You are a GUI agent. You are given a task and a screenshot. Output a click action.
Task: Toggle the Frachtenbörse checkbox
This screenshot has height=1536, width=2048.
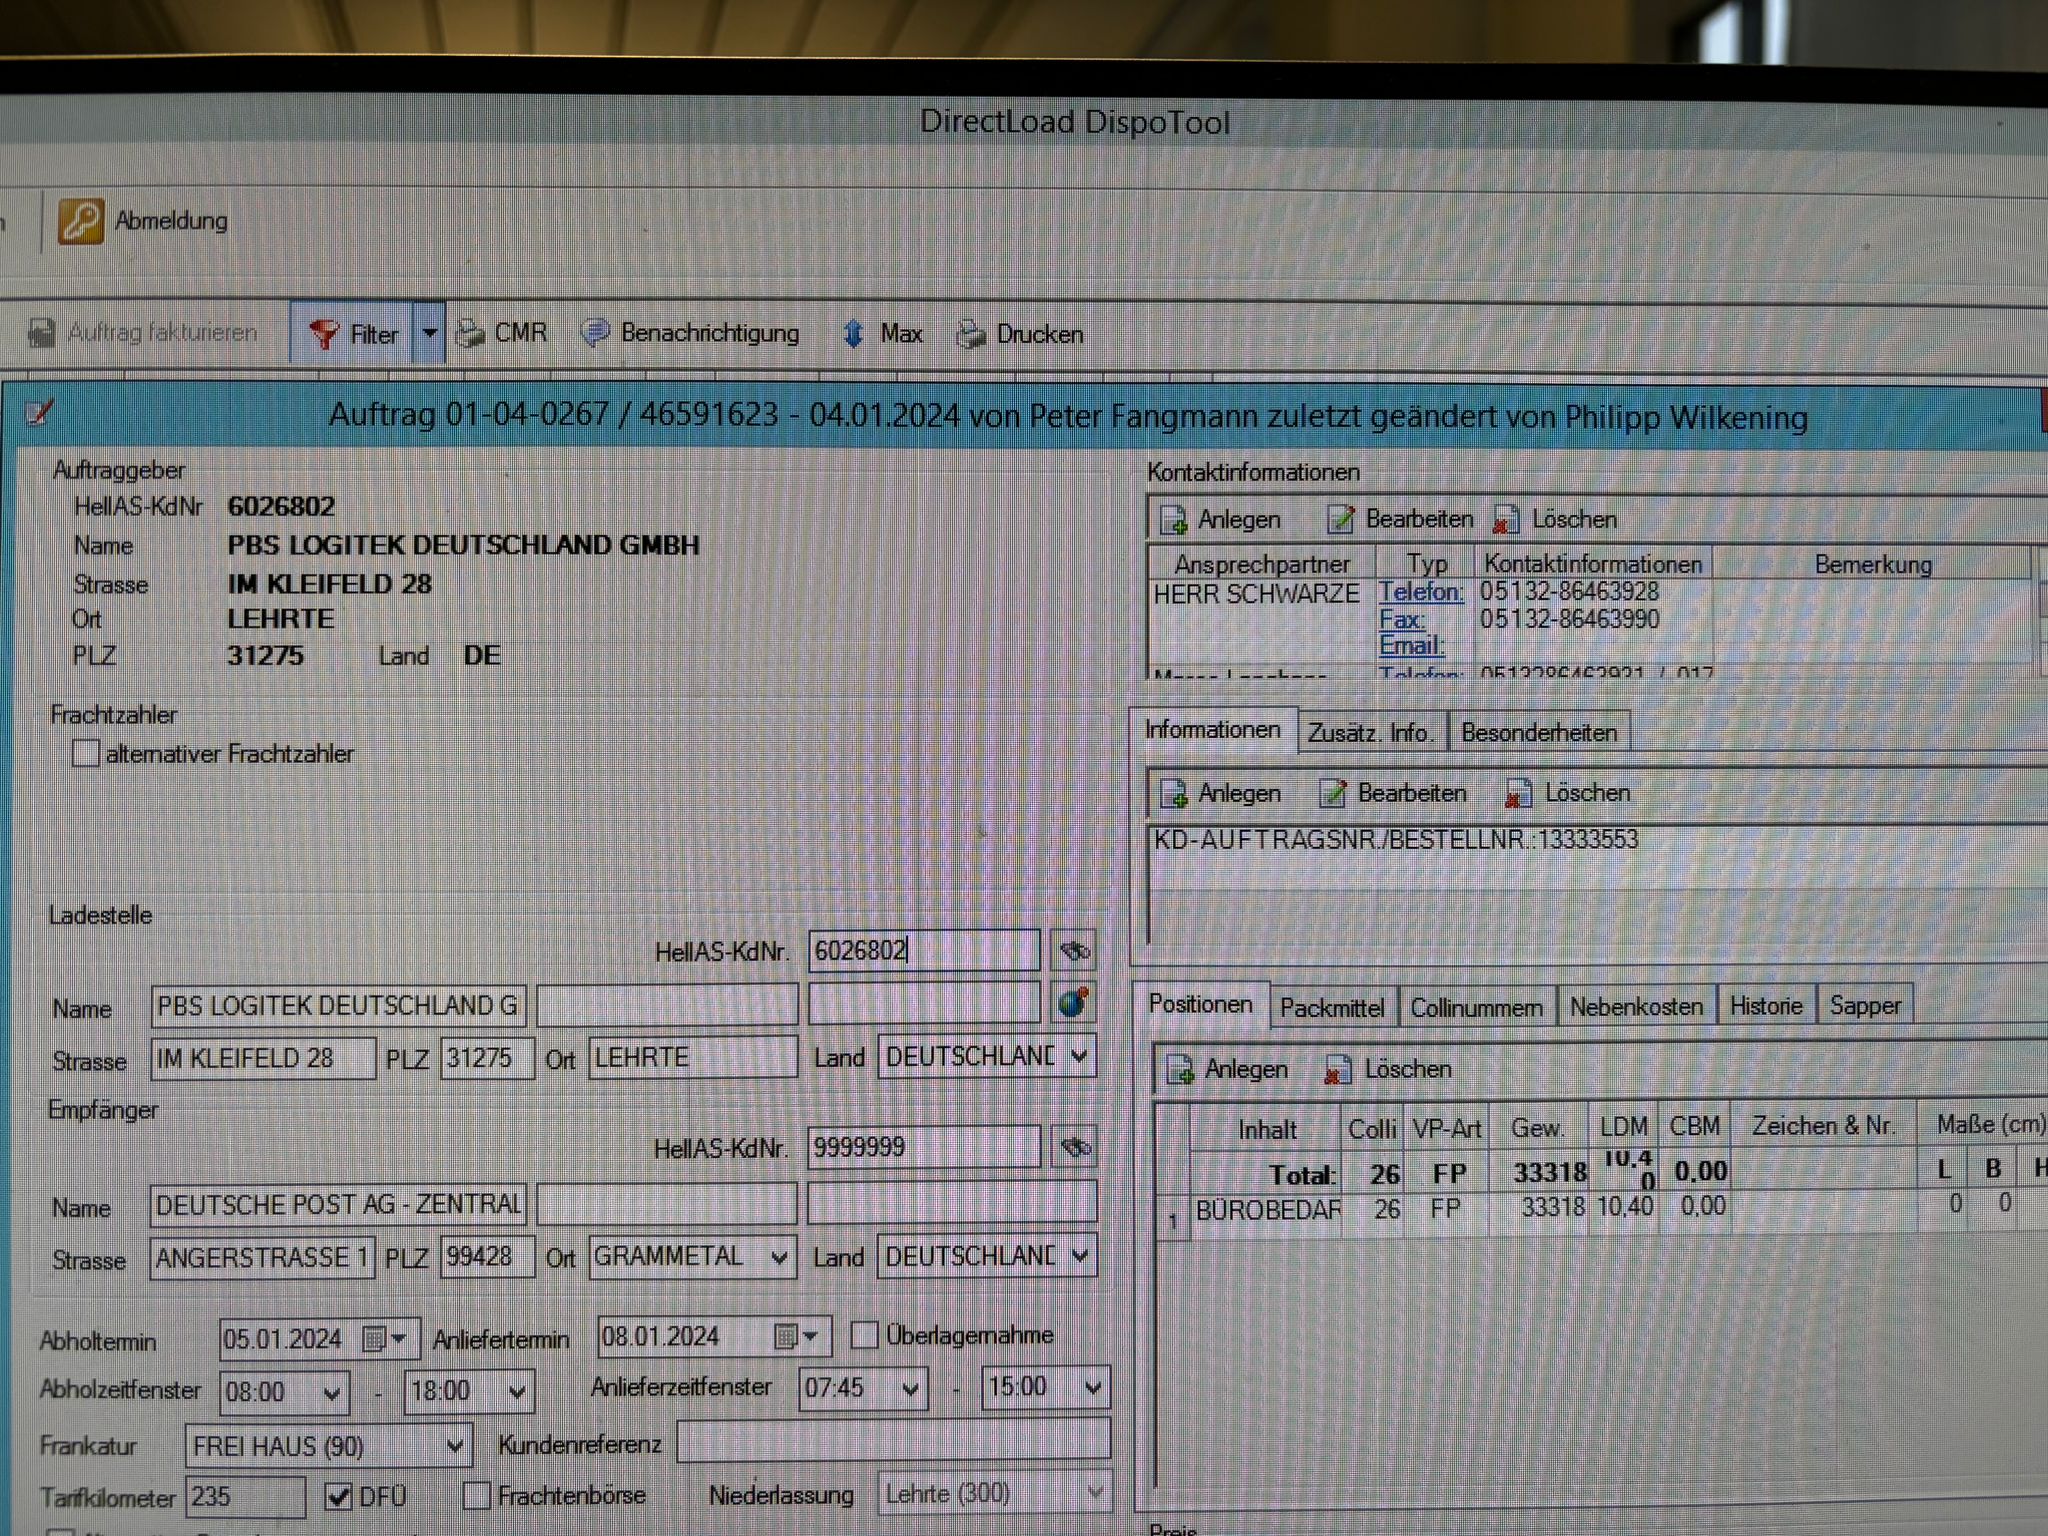[x=477, y=1496]
